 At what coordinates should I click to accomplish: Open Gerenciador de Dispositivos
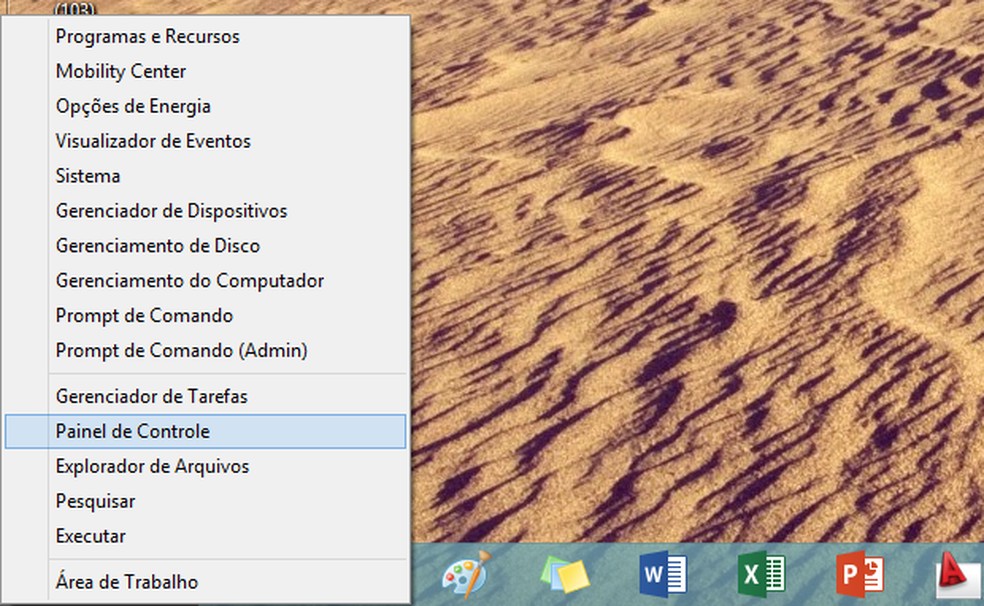coord(205,211)
